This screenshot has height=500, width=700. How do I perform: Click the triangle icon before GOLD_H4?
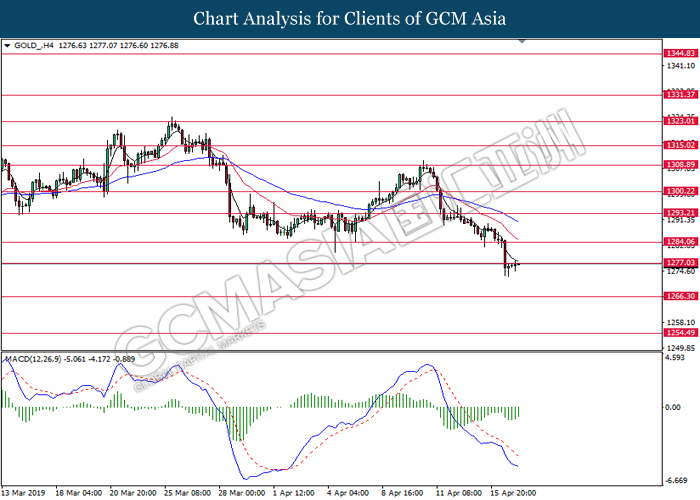click(x=8, y=45)
